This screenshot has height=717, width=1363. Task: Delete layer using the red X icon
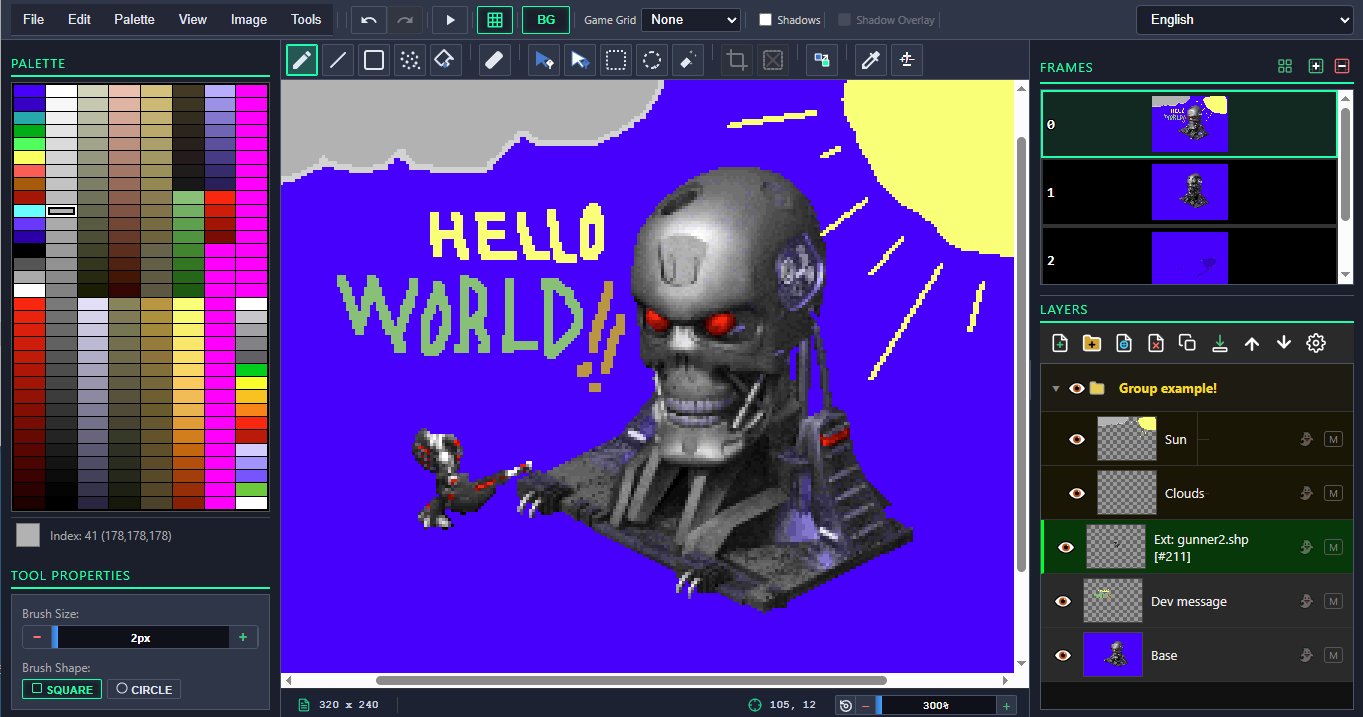[1156, 343]
